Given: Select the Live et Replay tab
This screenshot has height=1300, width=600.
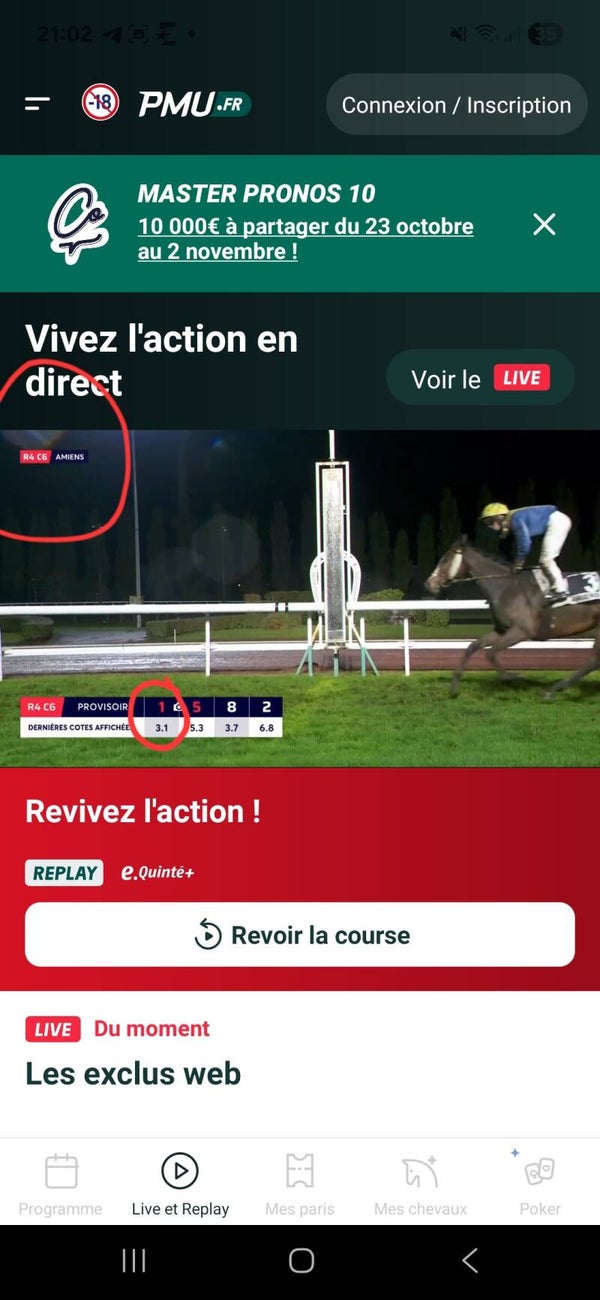Looking at the screenshot, I should click(180, 1183).
